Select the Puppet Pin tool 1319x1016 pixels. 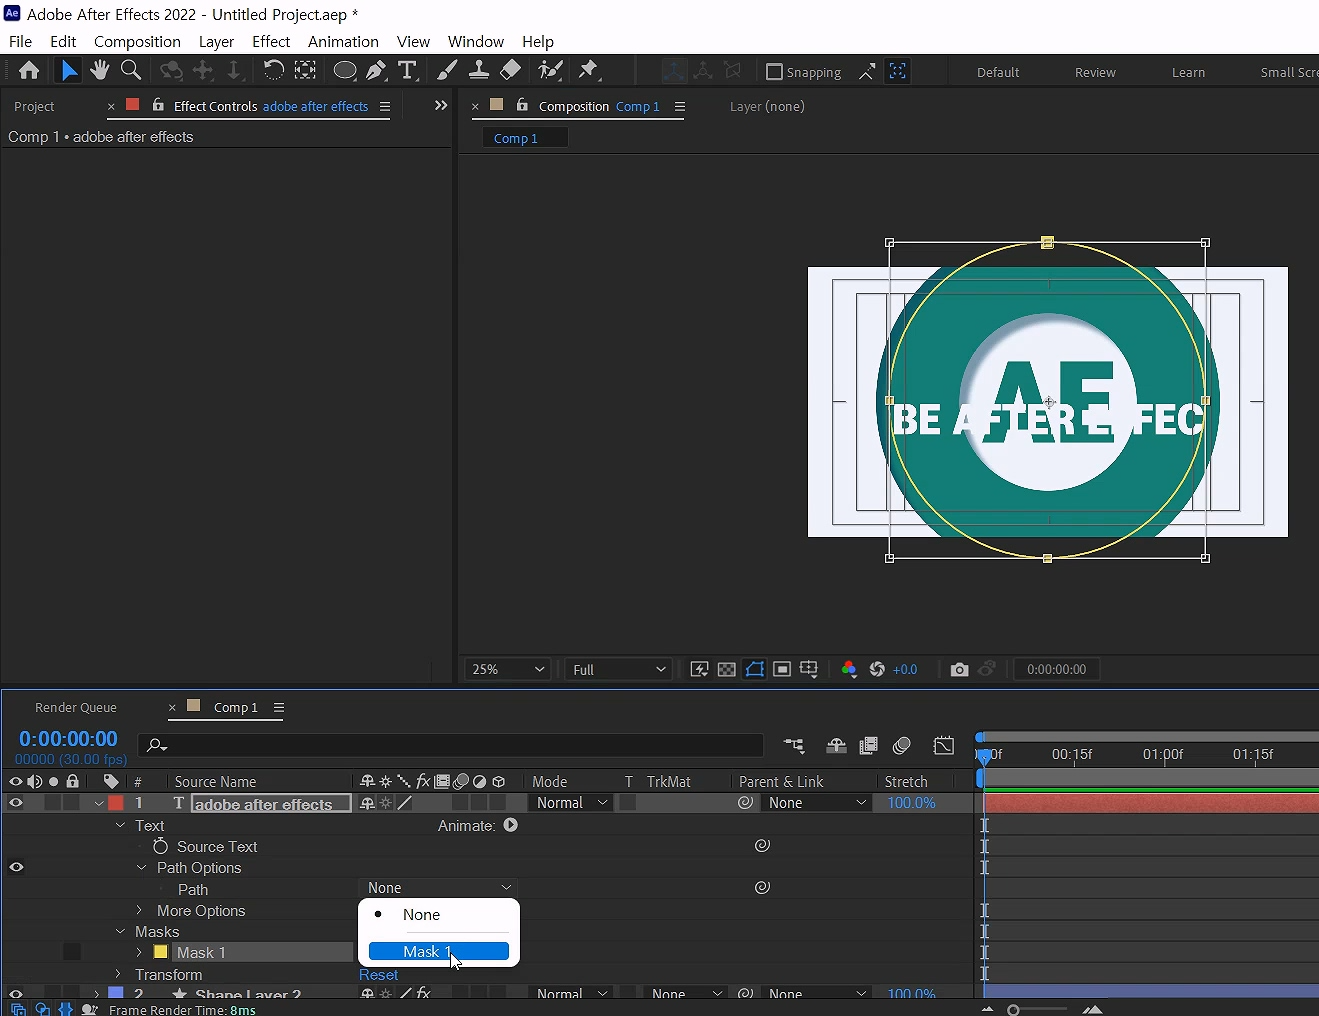(588, 70)
